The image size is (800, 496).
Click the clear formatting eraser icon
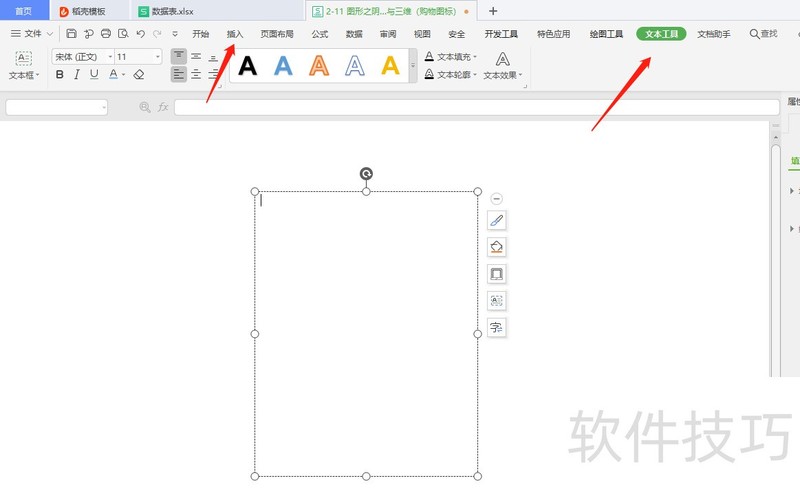click(139, 75)
